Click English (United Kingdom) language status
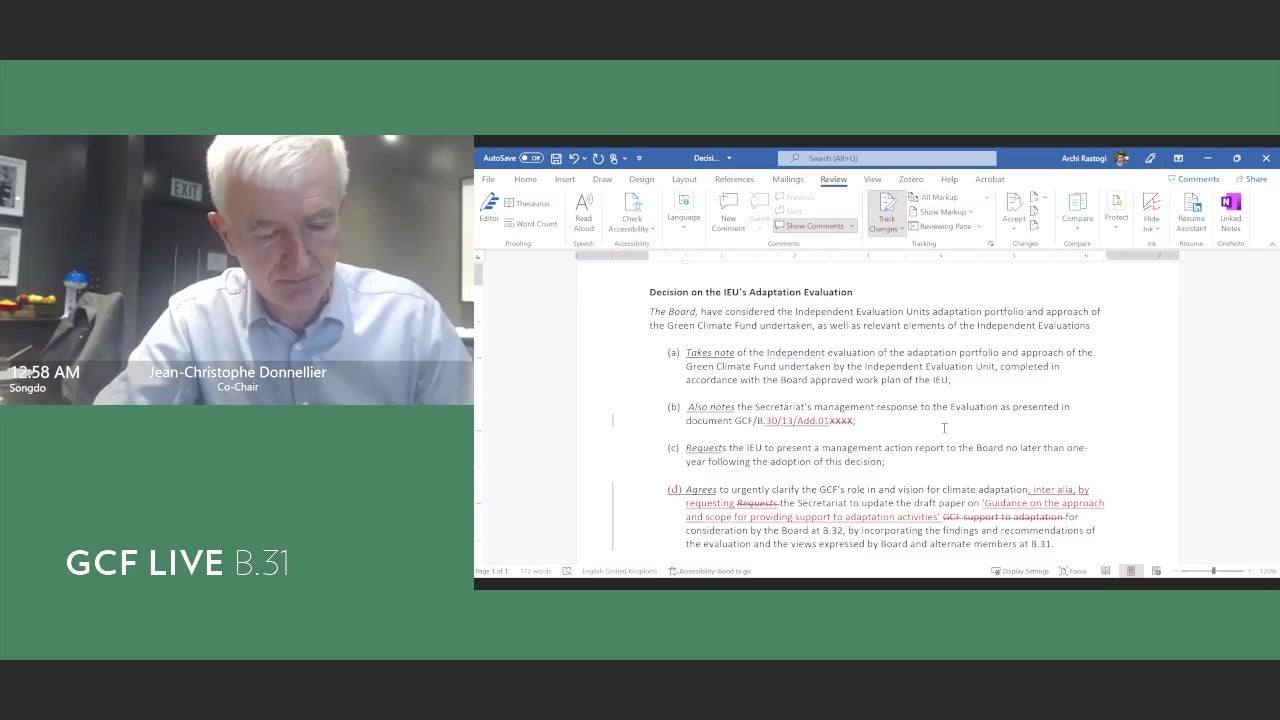This screenshot has height=720, width=1280. [x=619, y=571]
